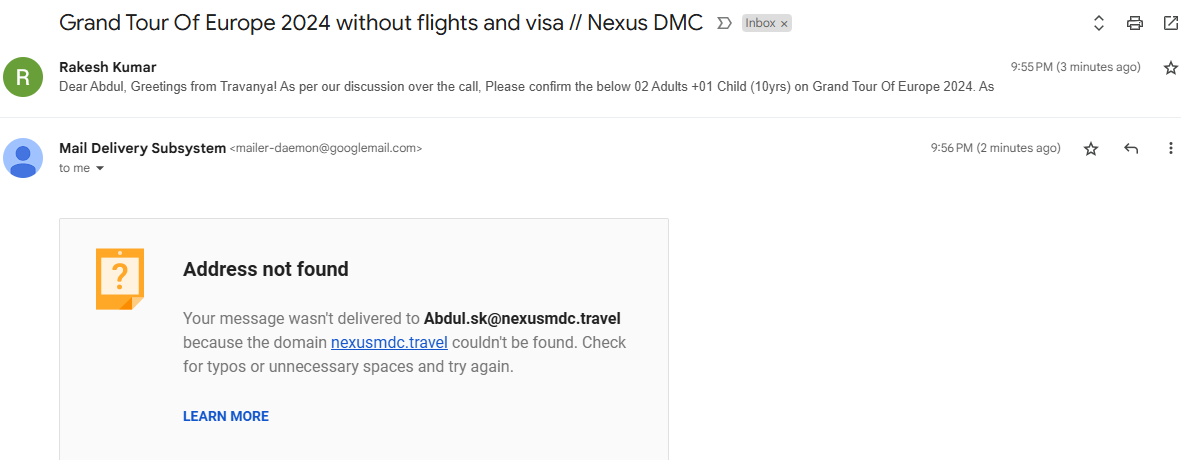
Task: Star the Mail Delivery Subsystem message
Action: (1091, 149)
